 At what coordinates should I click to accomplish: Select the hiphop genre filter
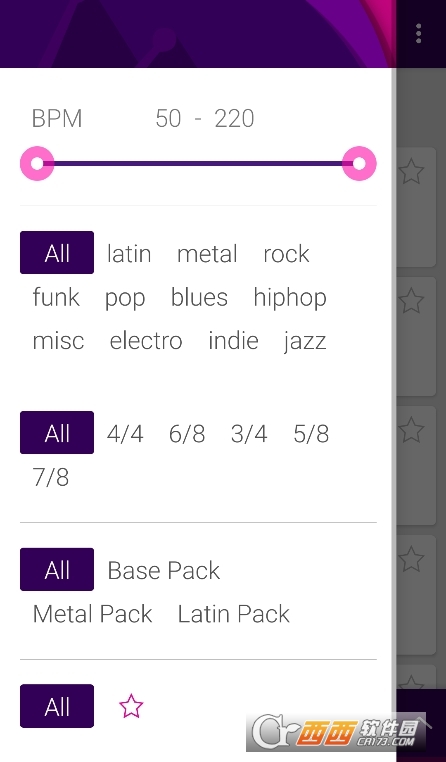pyautogui.click(x=290, y=298)
